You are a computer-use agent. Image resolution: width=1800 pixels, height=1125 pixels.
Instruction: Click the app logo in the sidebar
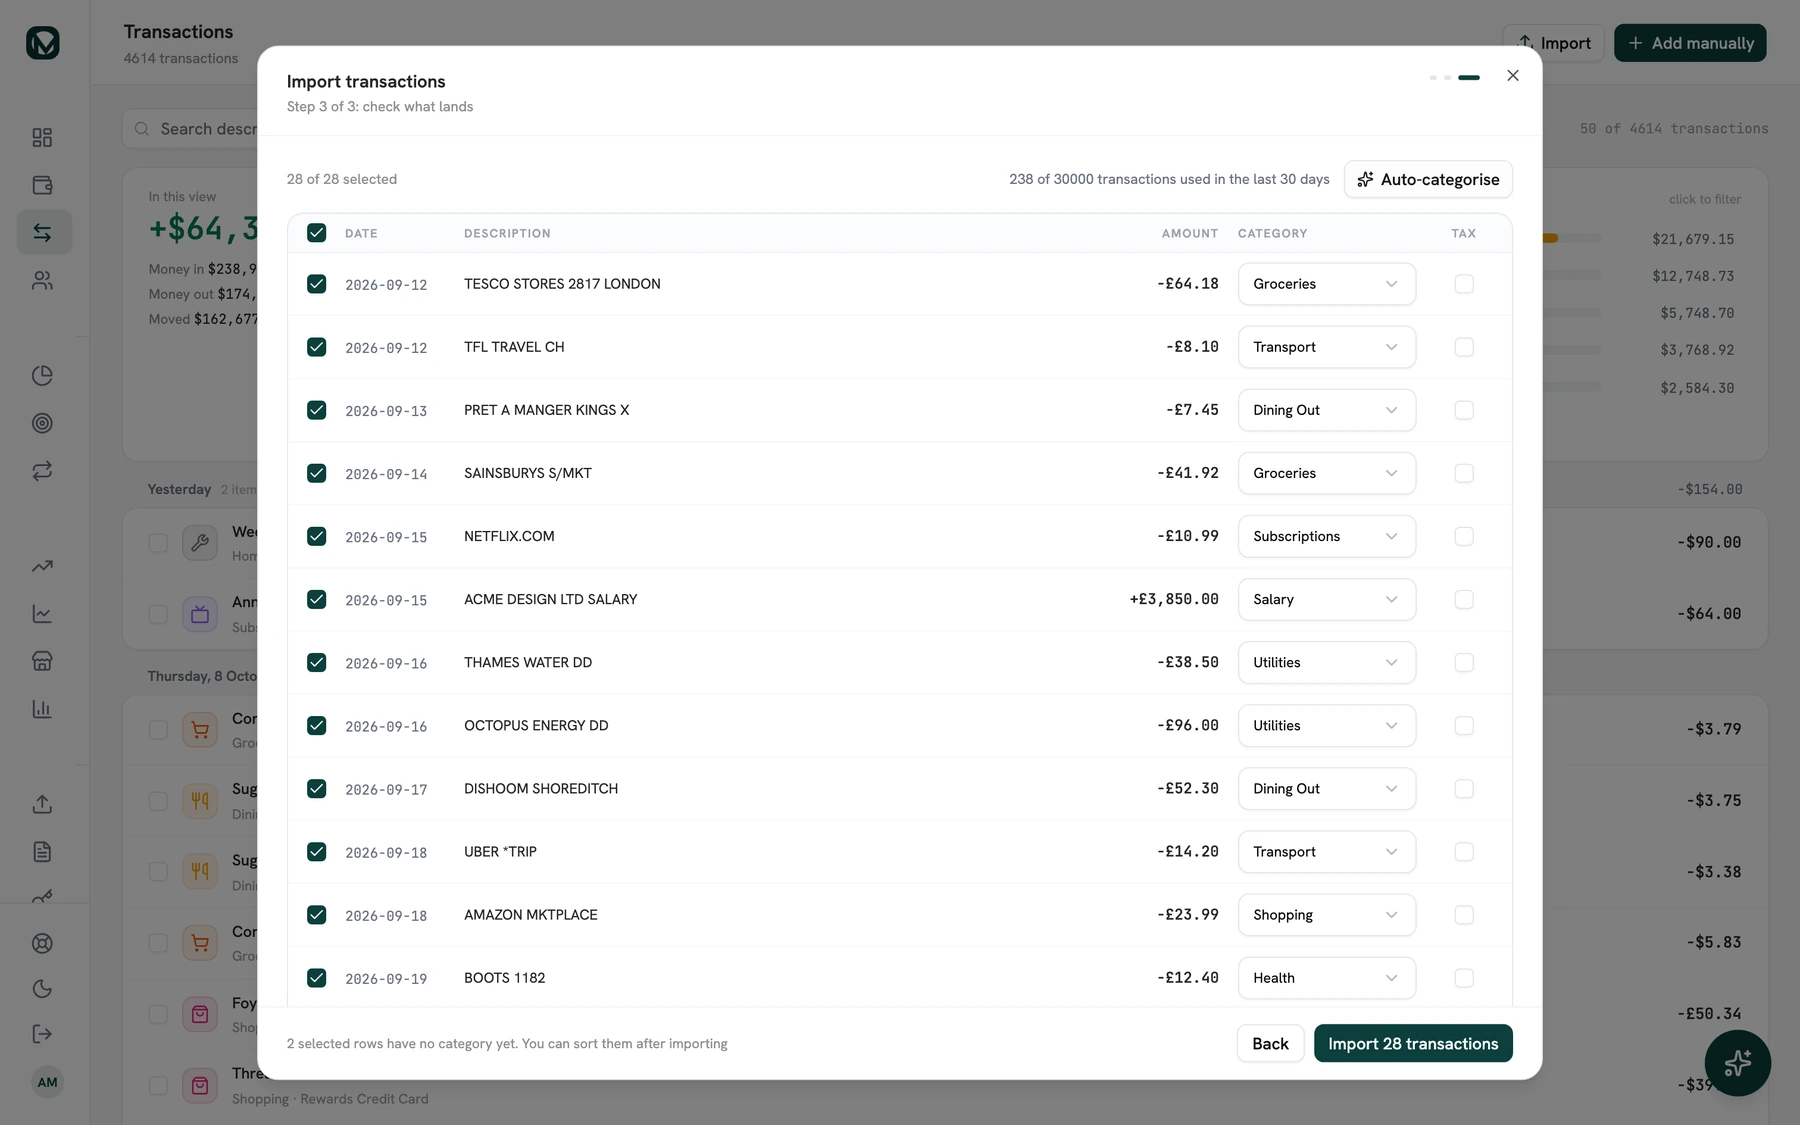43,43
